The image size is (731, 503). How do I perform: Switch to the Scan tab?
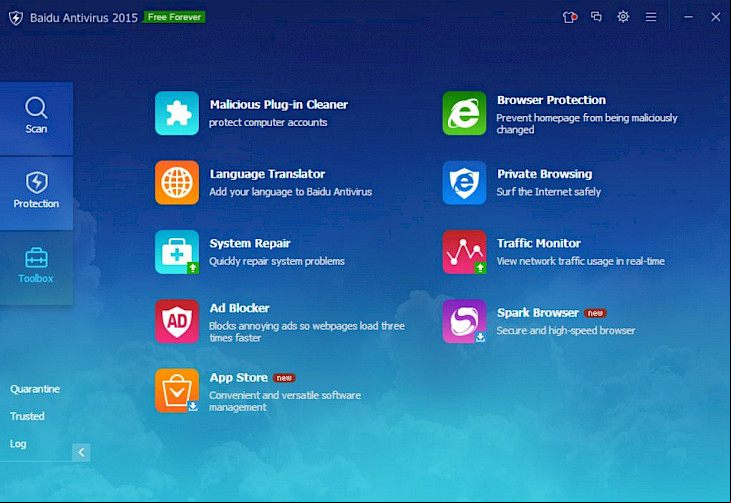tap(36, 118)
